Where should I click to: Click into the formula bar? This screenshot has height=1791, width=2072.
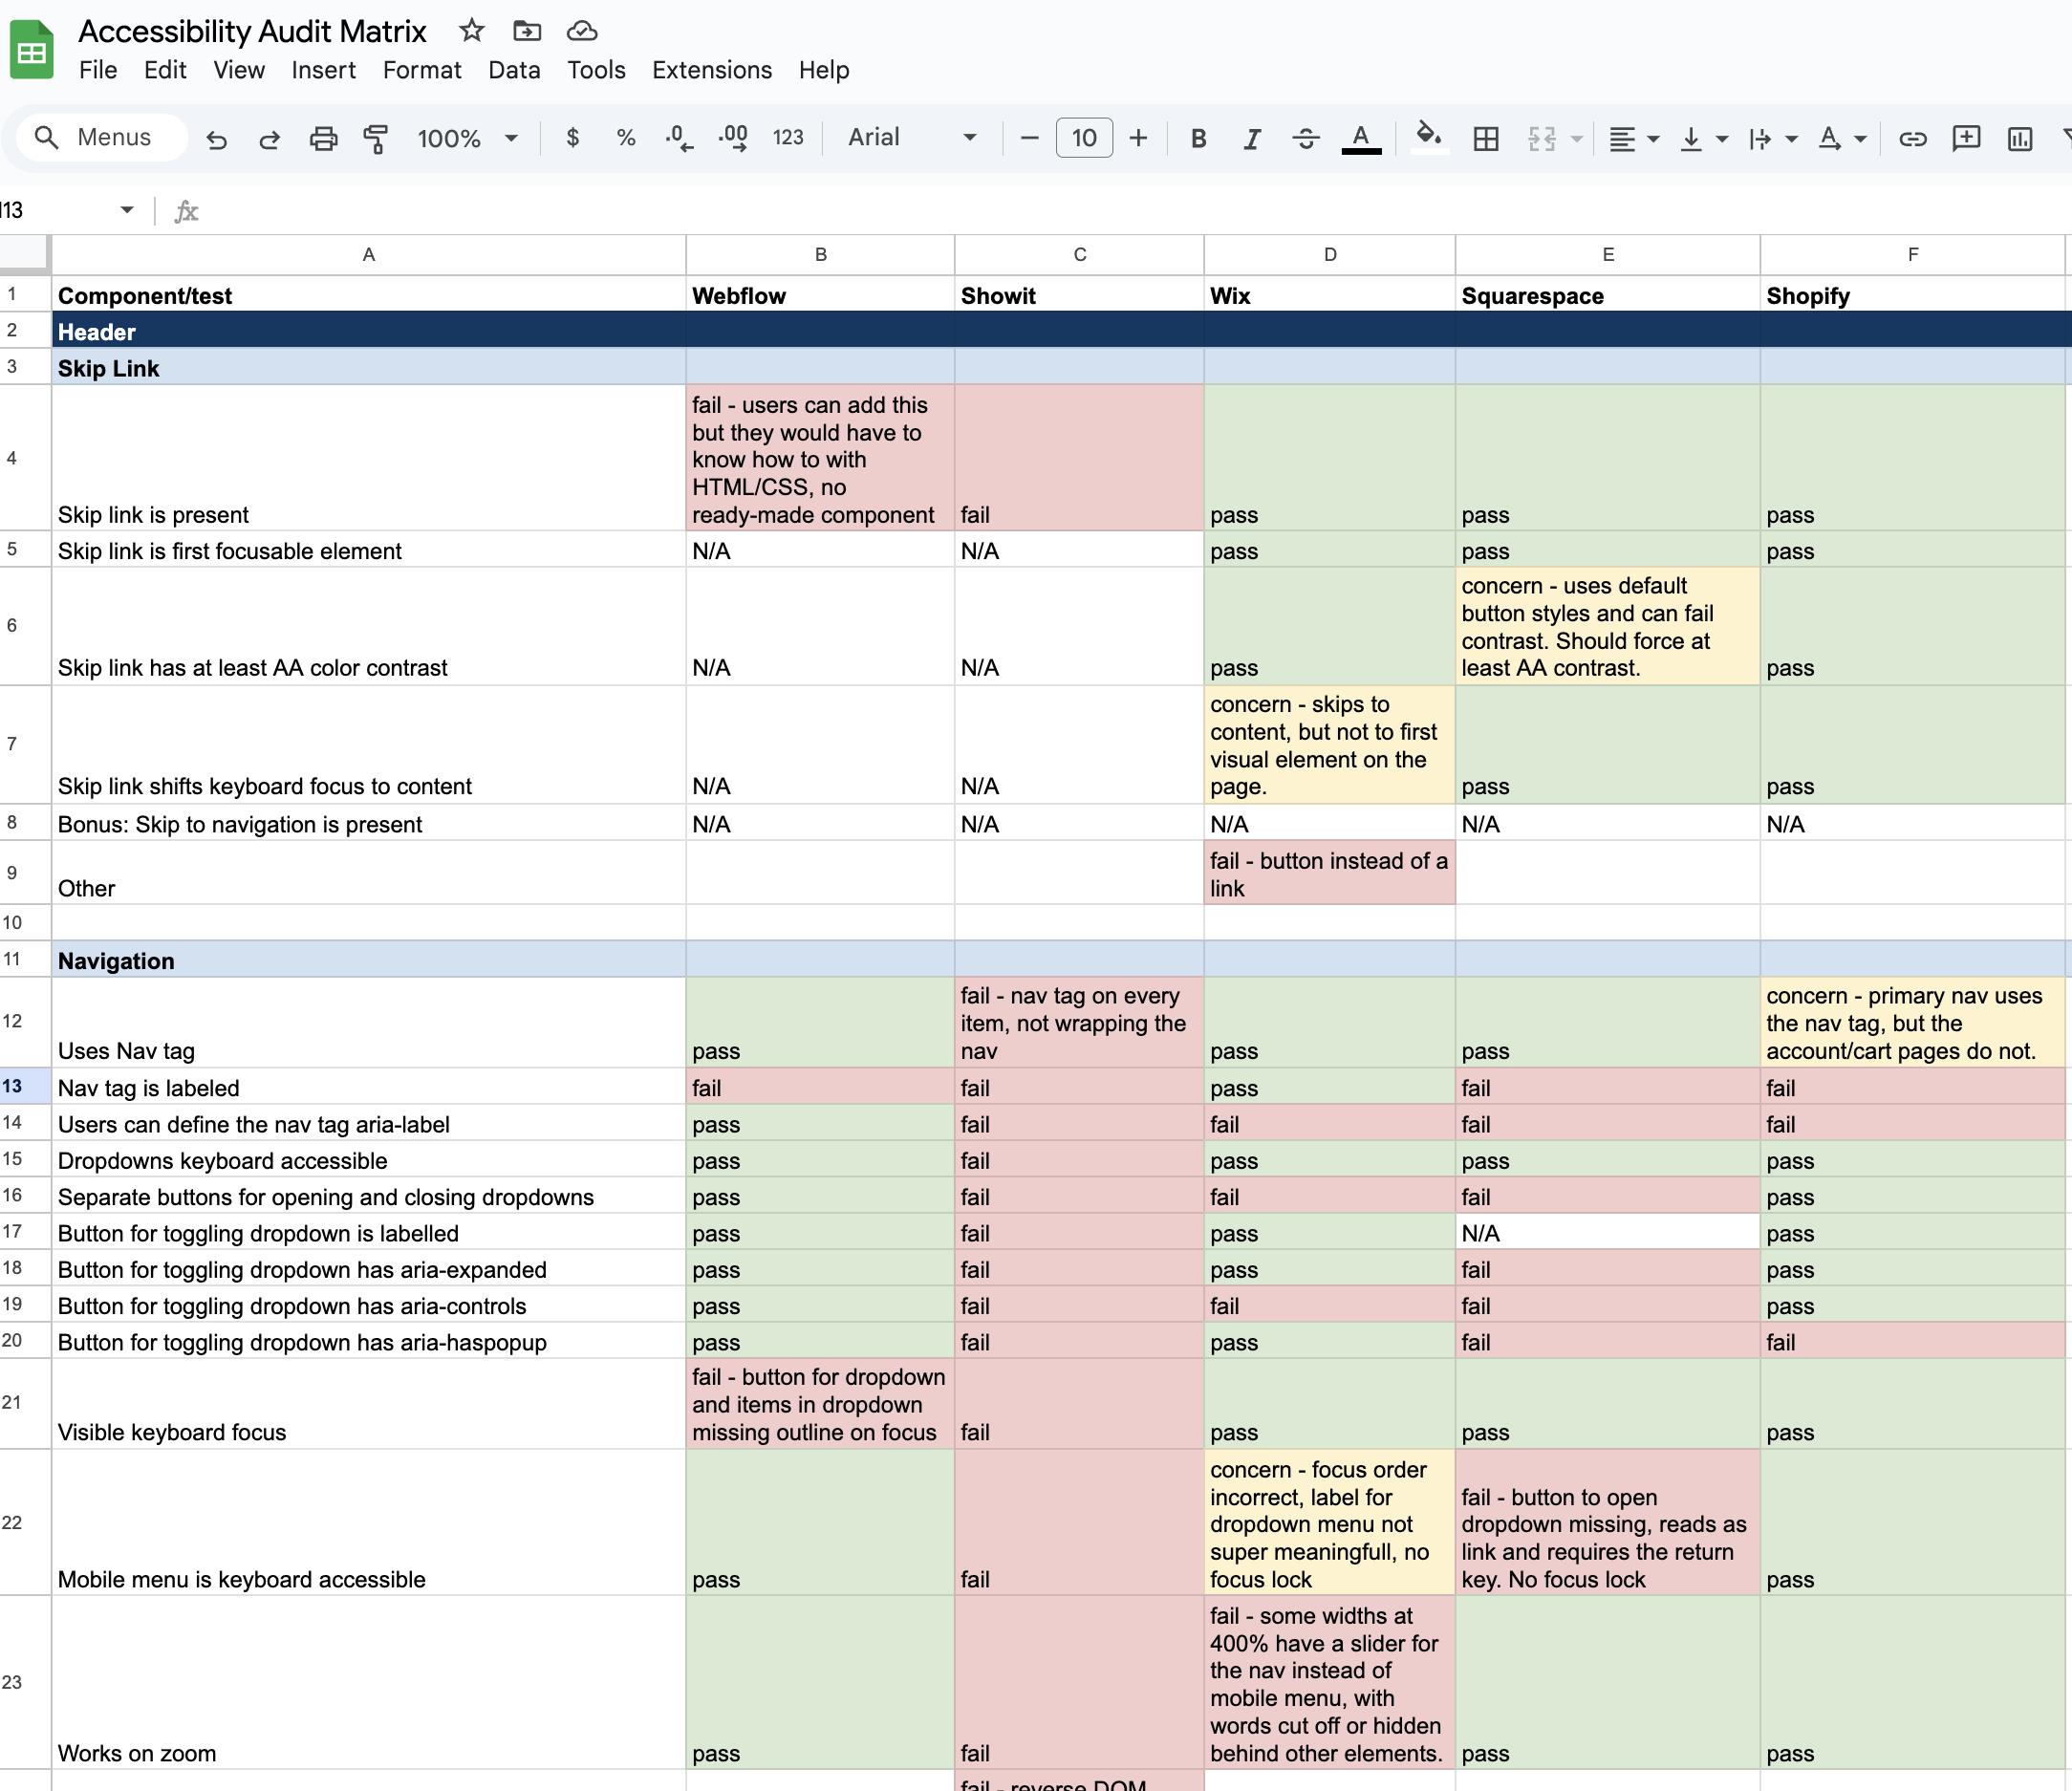tap(1130, 210)
